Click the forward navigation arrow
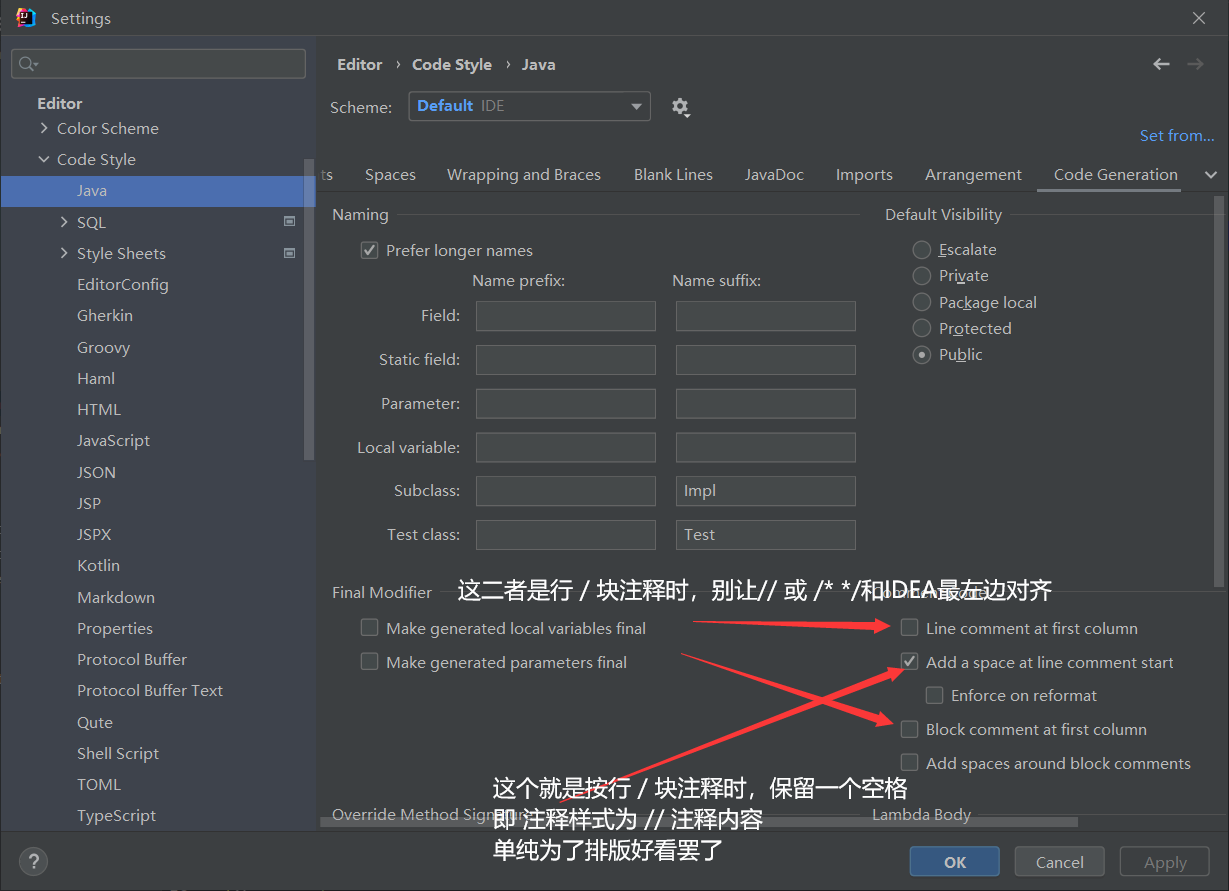Screen dimensions: 1229x891 (x=1195, y=64)
